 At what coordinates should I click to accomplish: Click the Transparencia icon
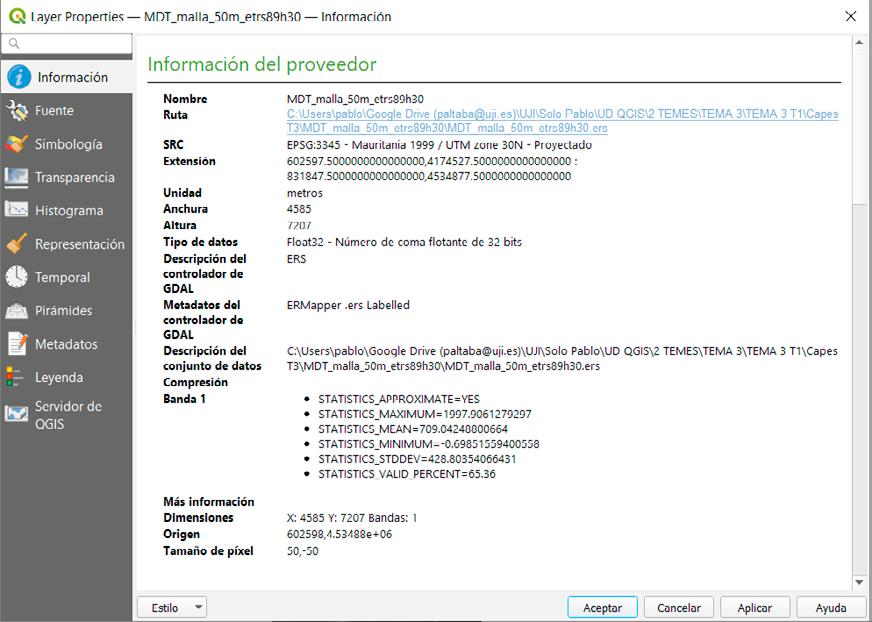pos(17,177)
